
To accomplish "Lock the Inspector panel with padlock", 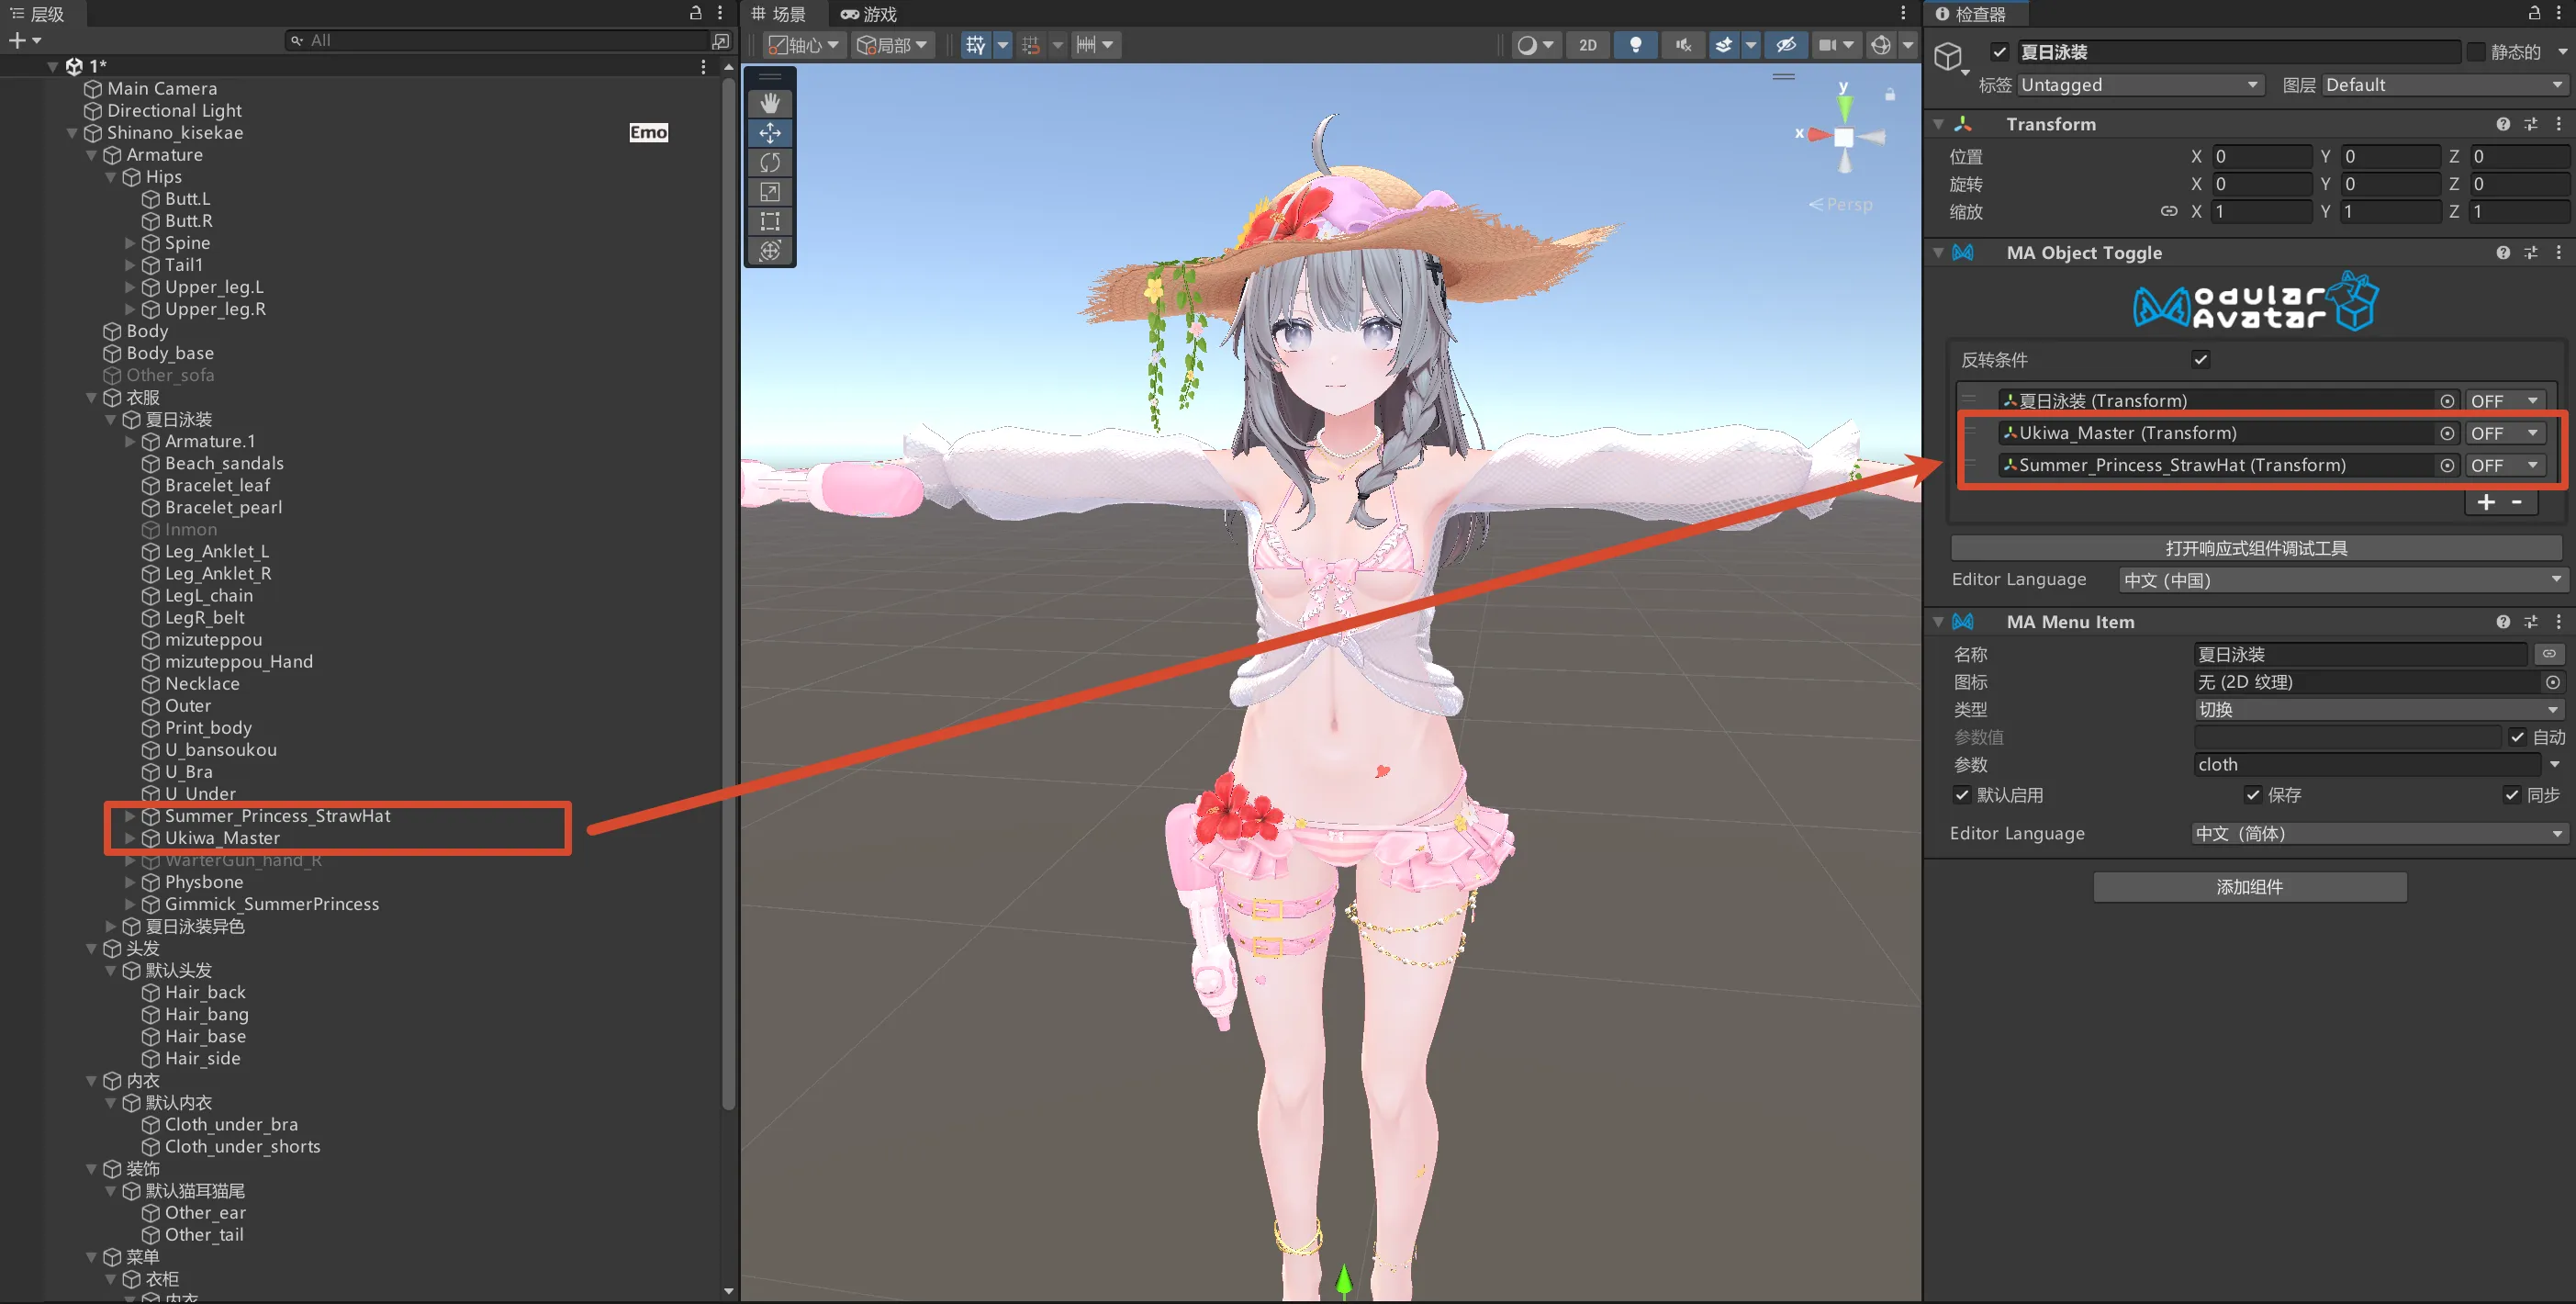I will click(2534, 13).
